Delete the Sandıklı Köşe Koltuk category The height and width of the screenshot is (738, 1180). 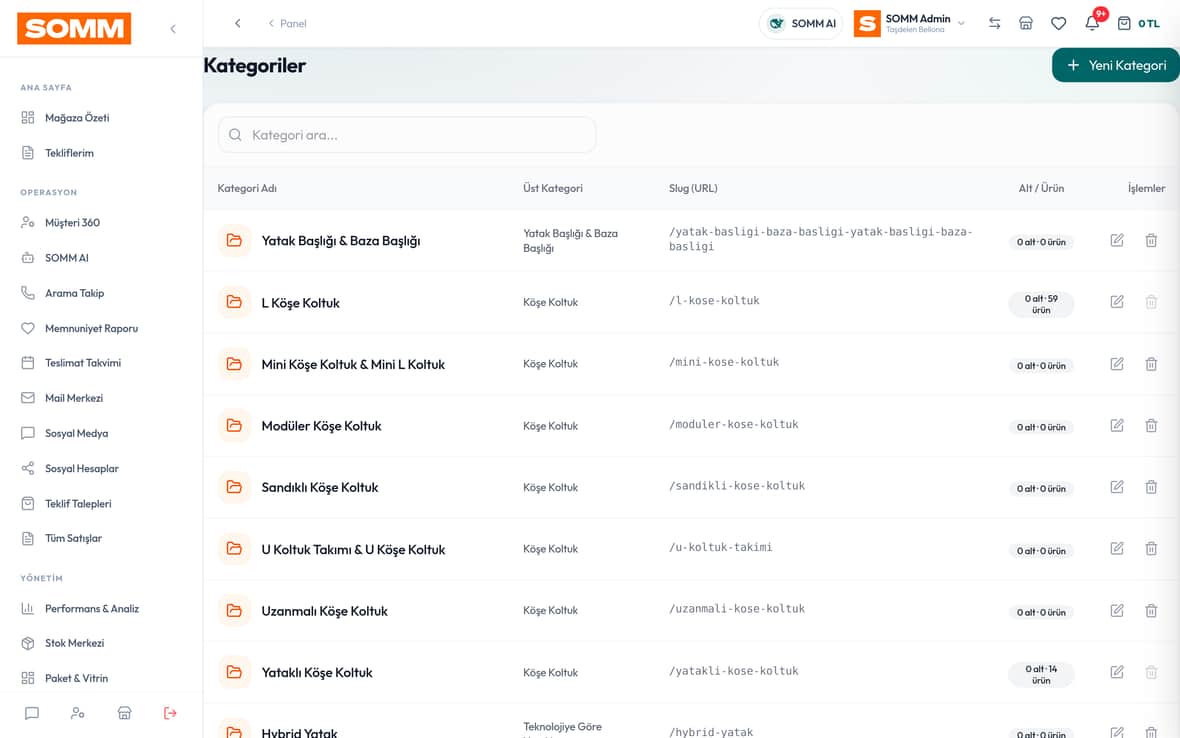pyautogui.click(x=1151, y=487)
